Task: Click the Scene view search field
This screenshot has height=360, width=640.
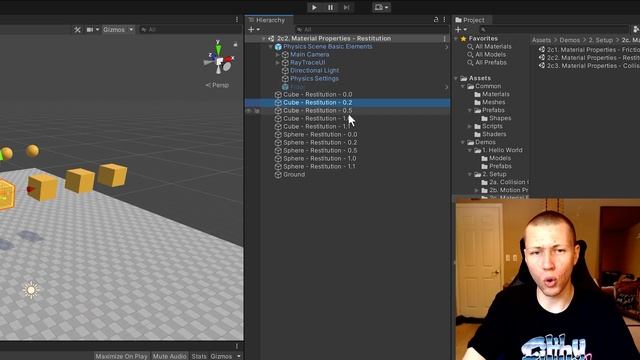Action: [x=190, y=29]
